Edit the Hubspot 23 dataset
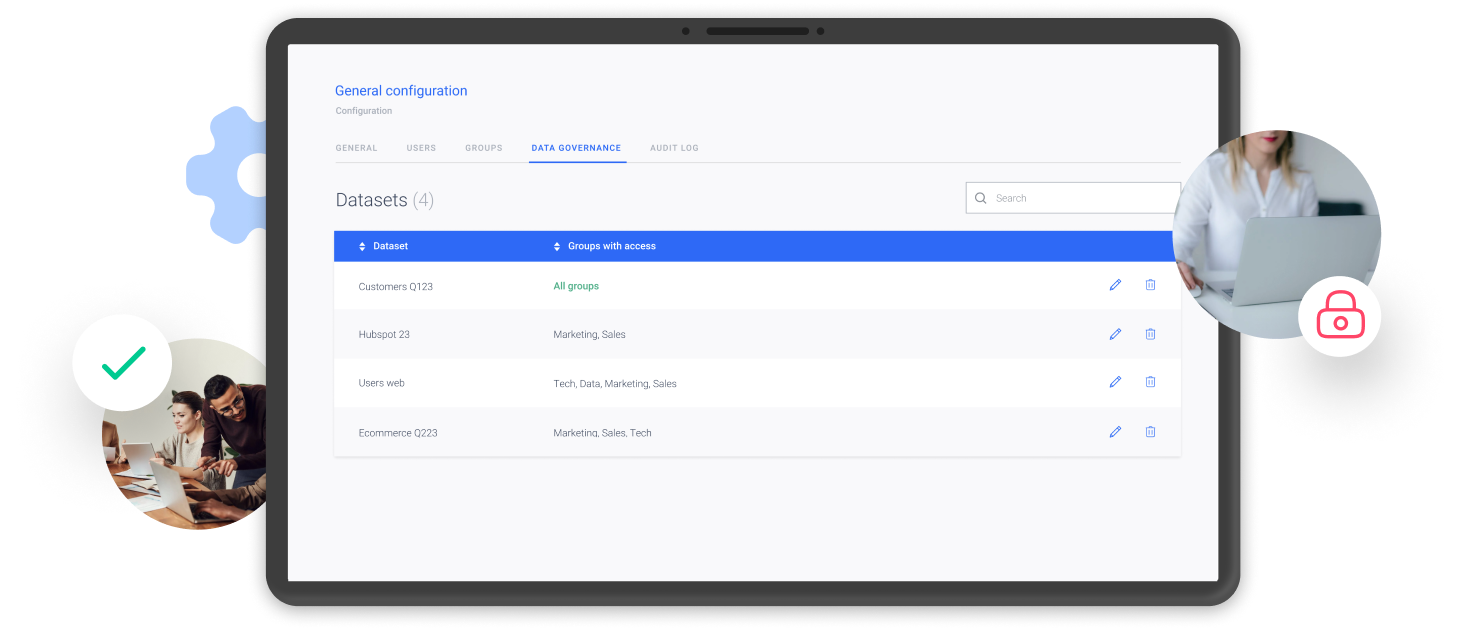The image size is (1458, 630). pyautogui.click(x=1115, y=334)
